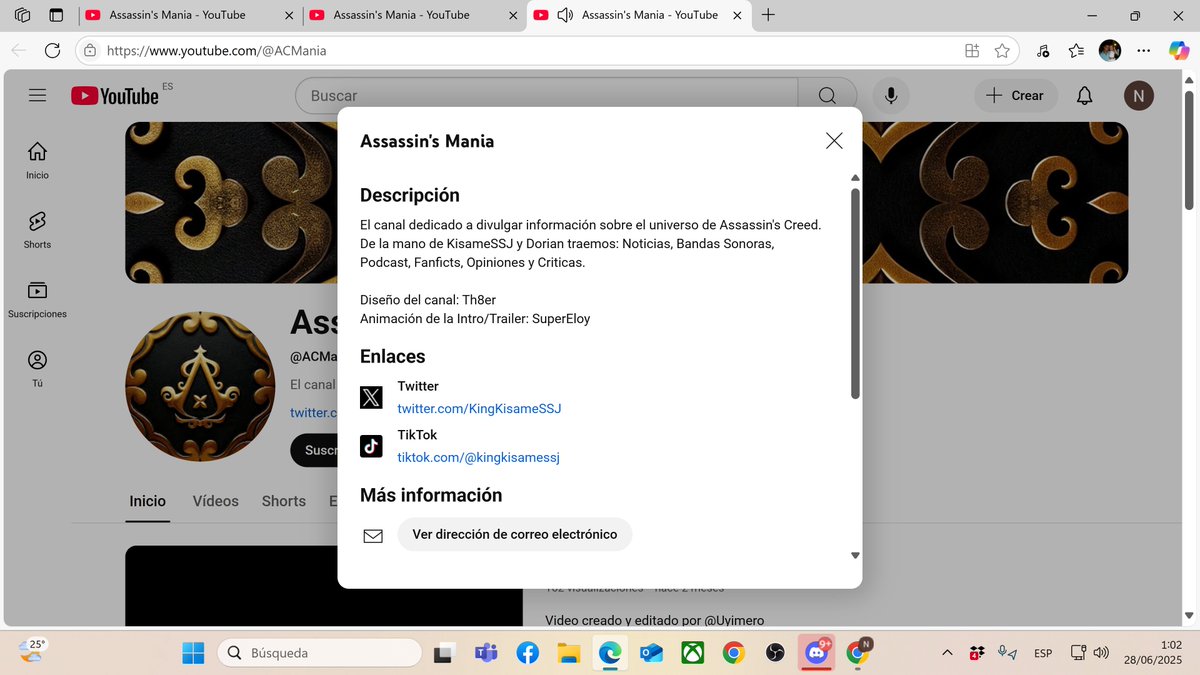The width and height of the screenshot is (1200, 675).
Task: Go to Inicio in sidebar
Action: pyautogui.click(x=38, y=160)
